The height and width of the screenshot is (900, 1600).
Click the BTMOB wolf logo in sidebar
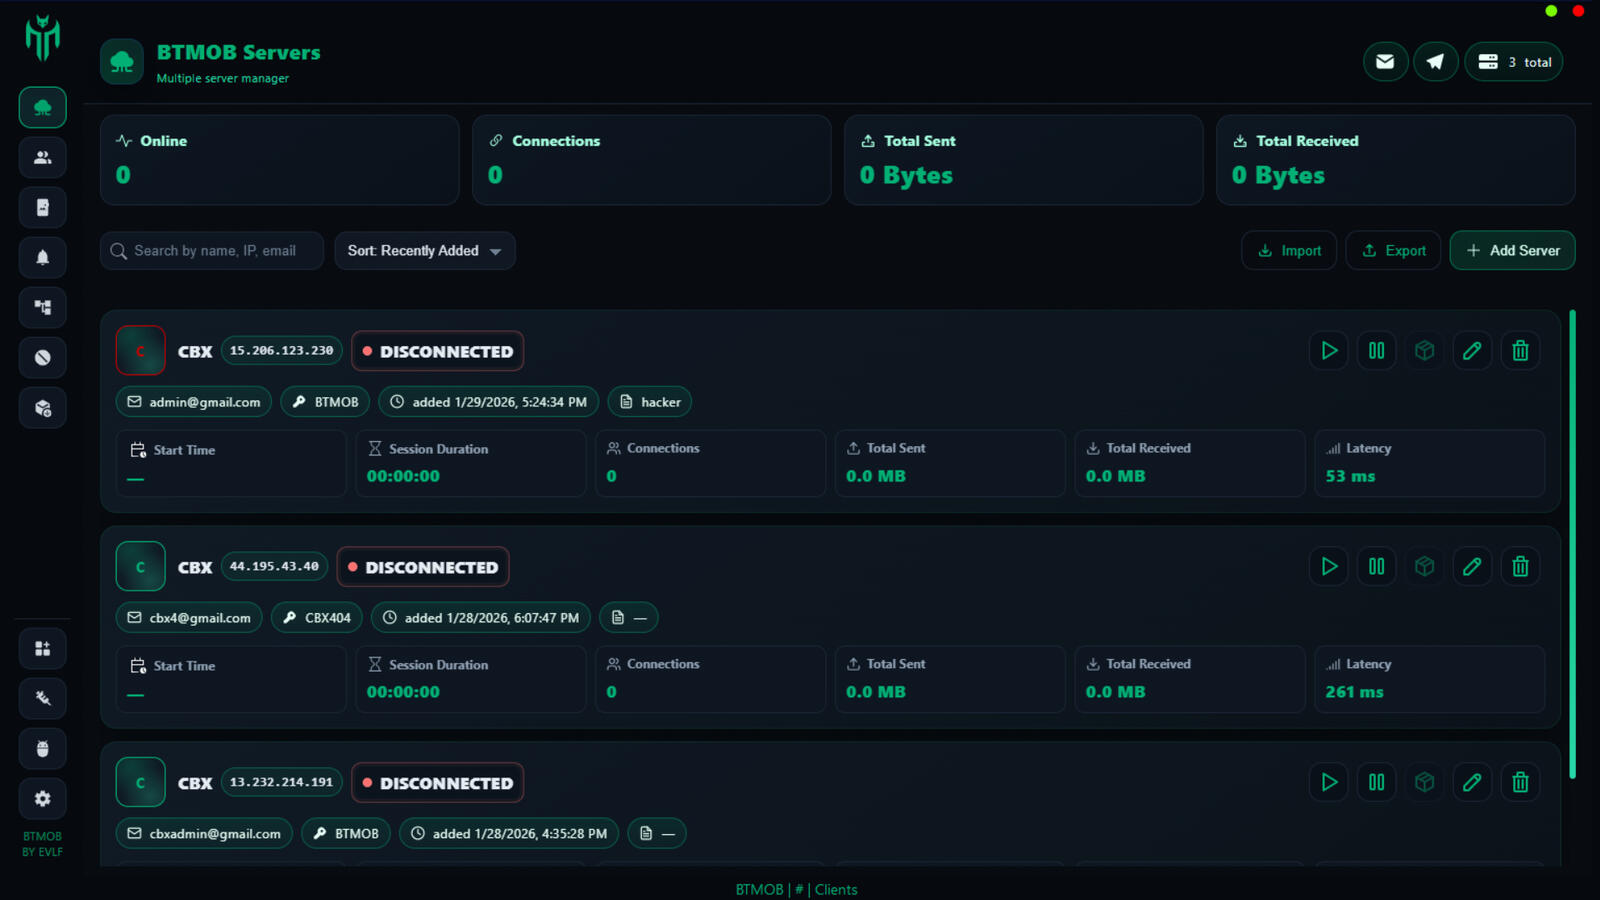coord(43,38)
